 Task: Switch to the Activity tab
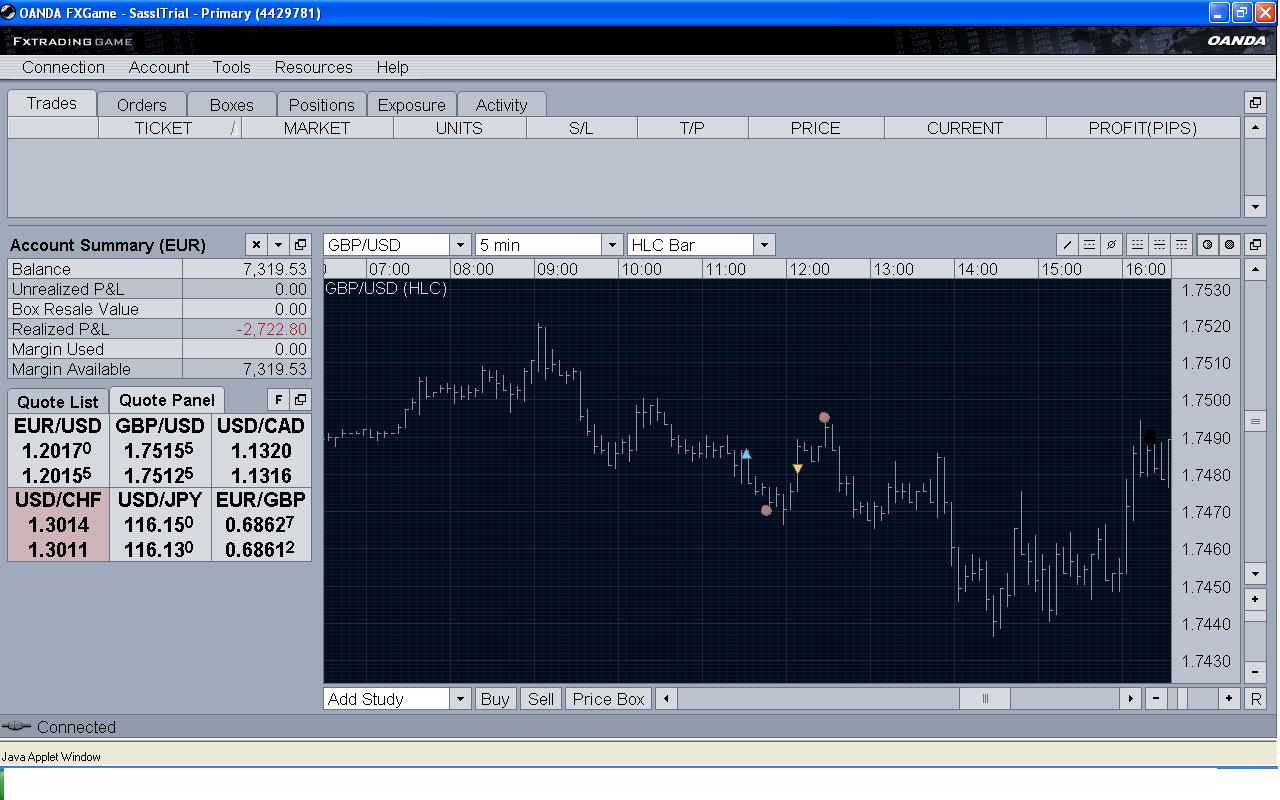tap(502, 105)
